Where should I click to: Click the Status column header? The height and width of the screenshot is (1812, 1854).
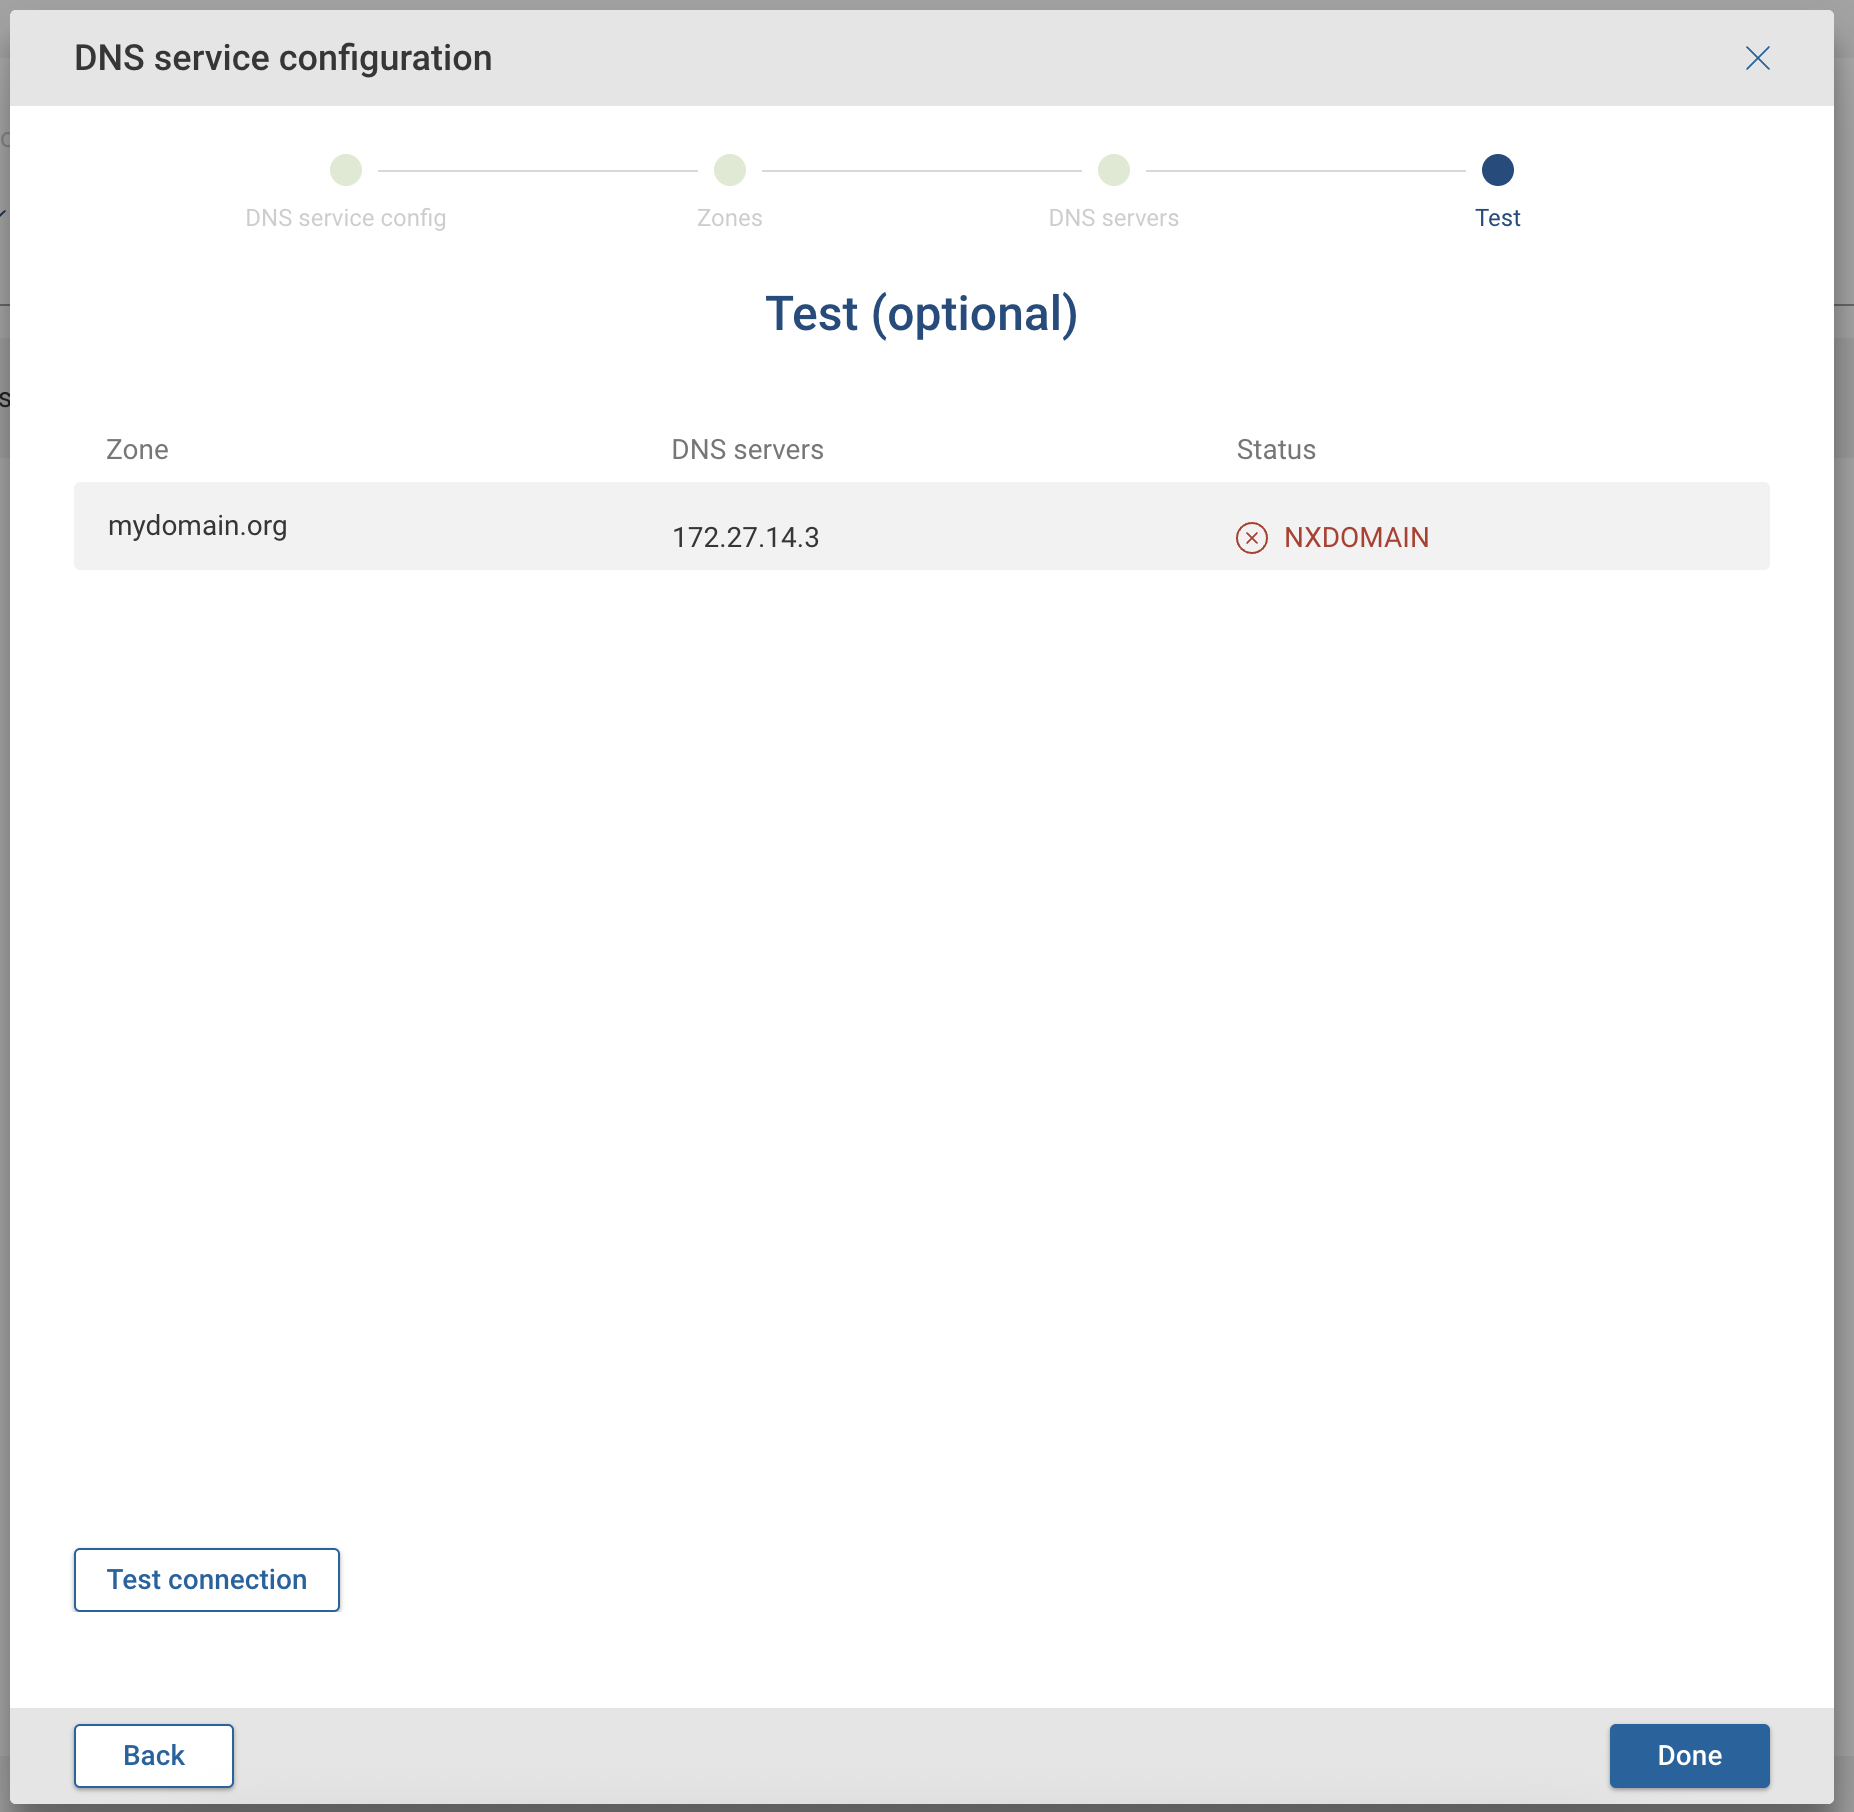click(1275, 449)
